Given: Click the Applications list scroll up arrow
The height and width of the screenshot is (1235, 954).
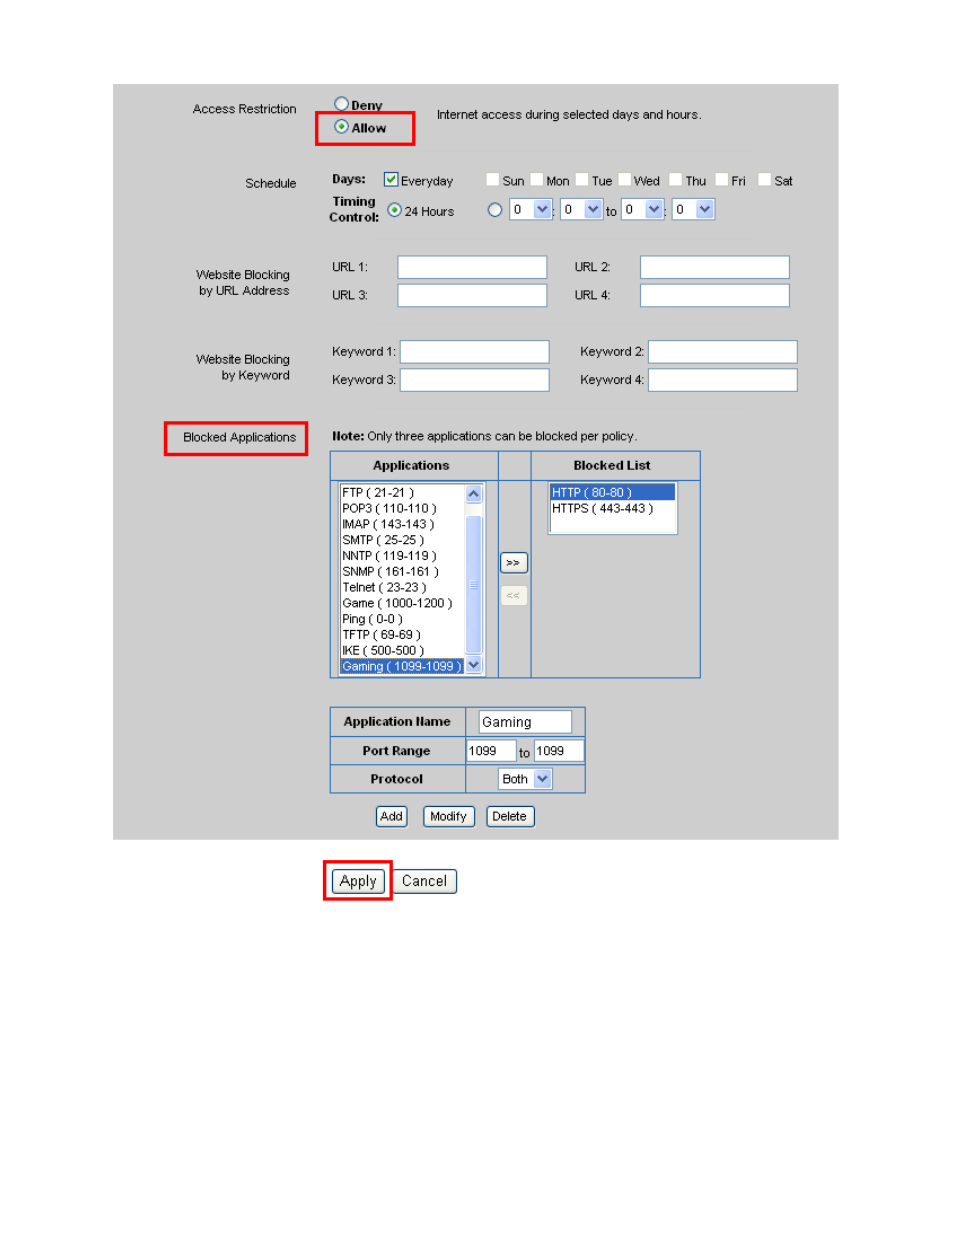Looking at the screenshot, I should coord(474,494).
